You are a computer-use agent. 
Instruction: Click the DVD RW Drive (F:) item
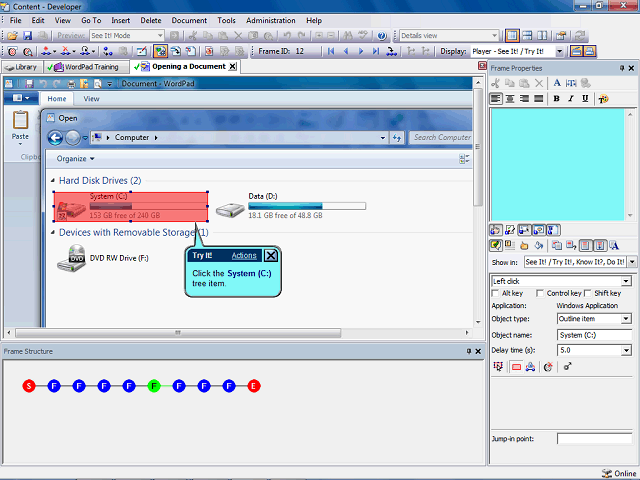[x=102, y=258]
